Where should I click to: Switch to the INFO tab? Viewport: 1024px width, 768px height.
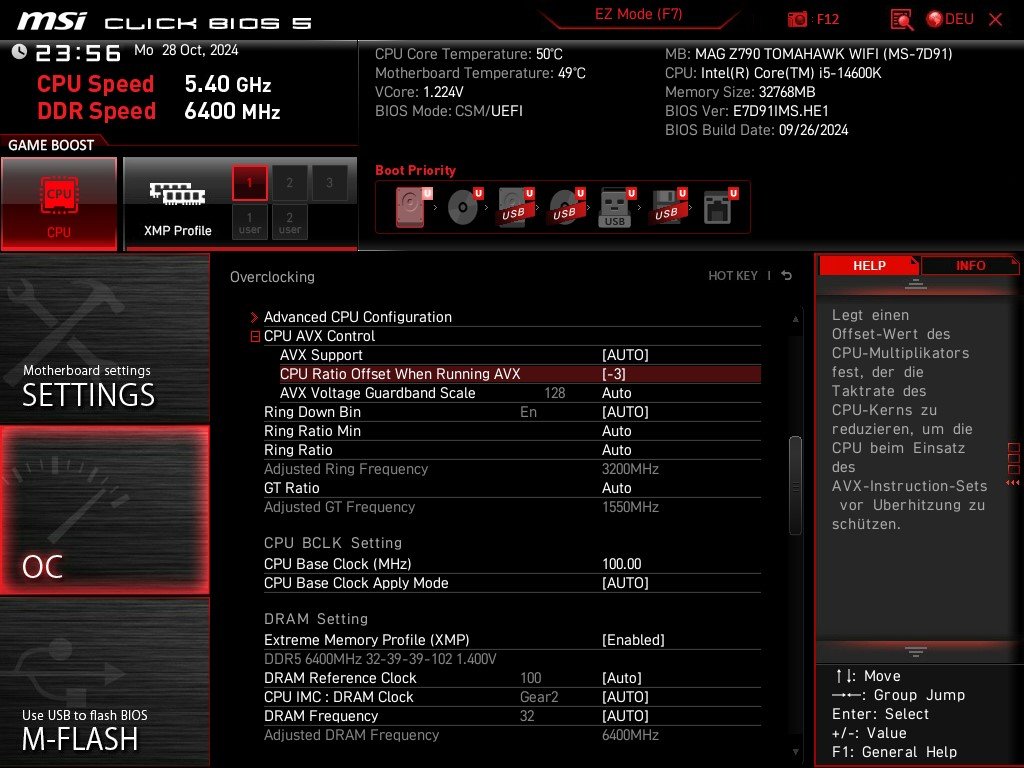(x=970, y=266)
